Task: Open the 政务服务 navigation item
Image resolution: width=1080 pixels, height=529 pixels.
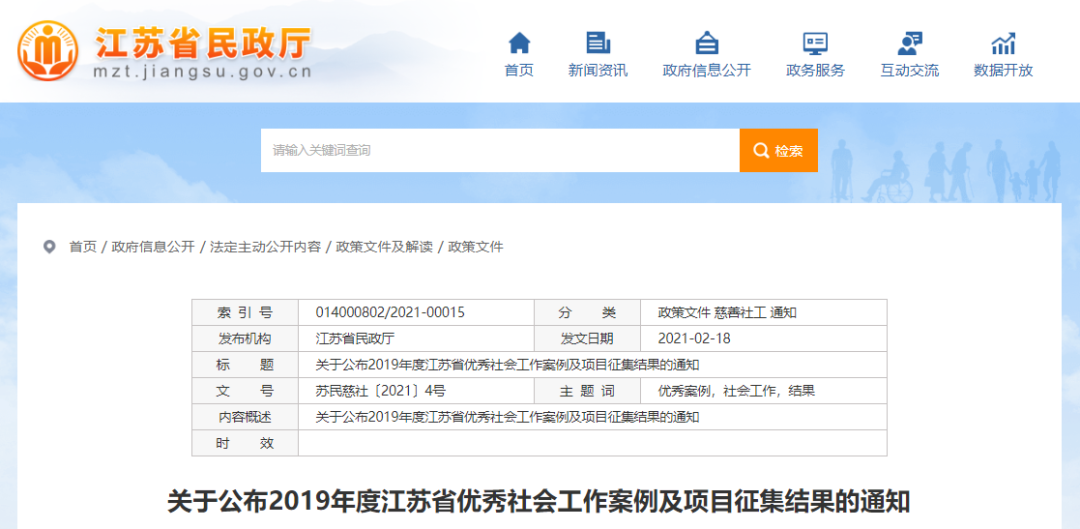Action: tap(815, 70)
